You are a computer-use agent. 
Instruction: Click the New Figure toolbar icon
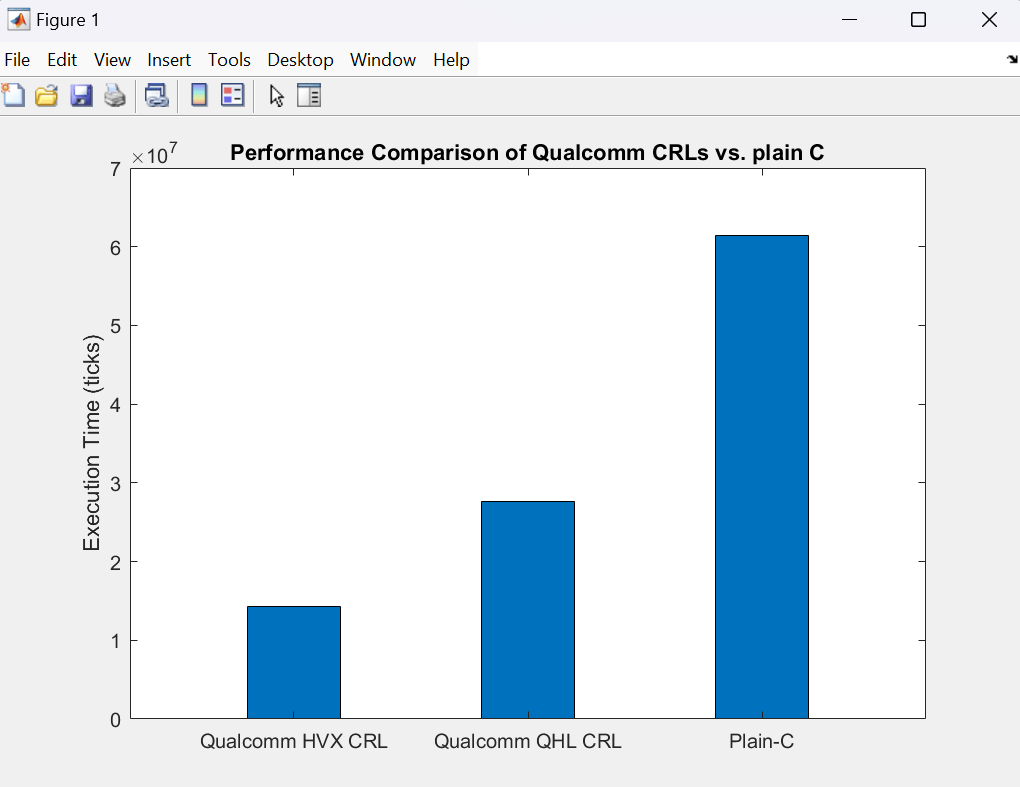(x=13, y=95)
